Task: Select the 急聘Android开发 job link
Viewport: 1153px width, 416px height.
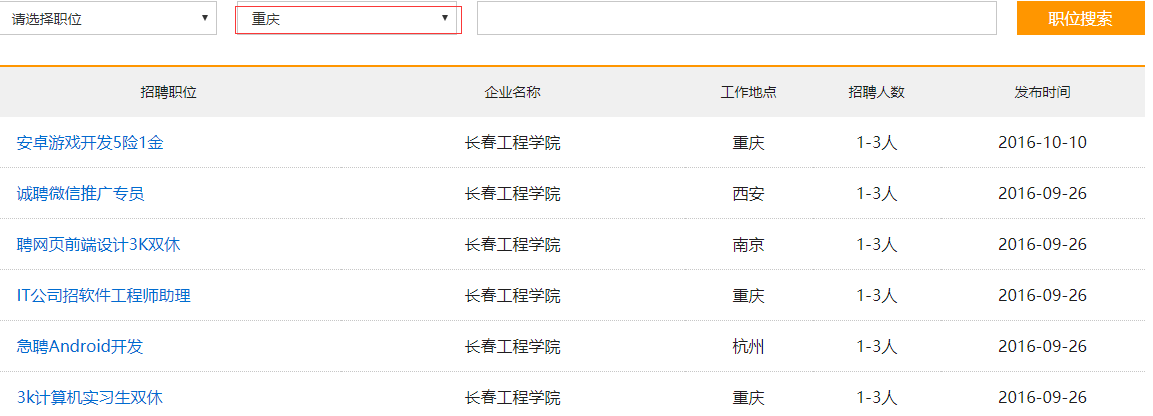Action: 81,346
